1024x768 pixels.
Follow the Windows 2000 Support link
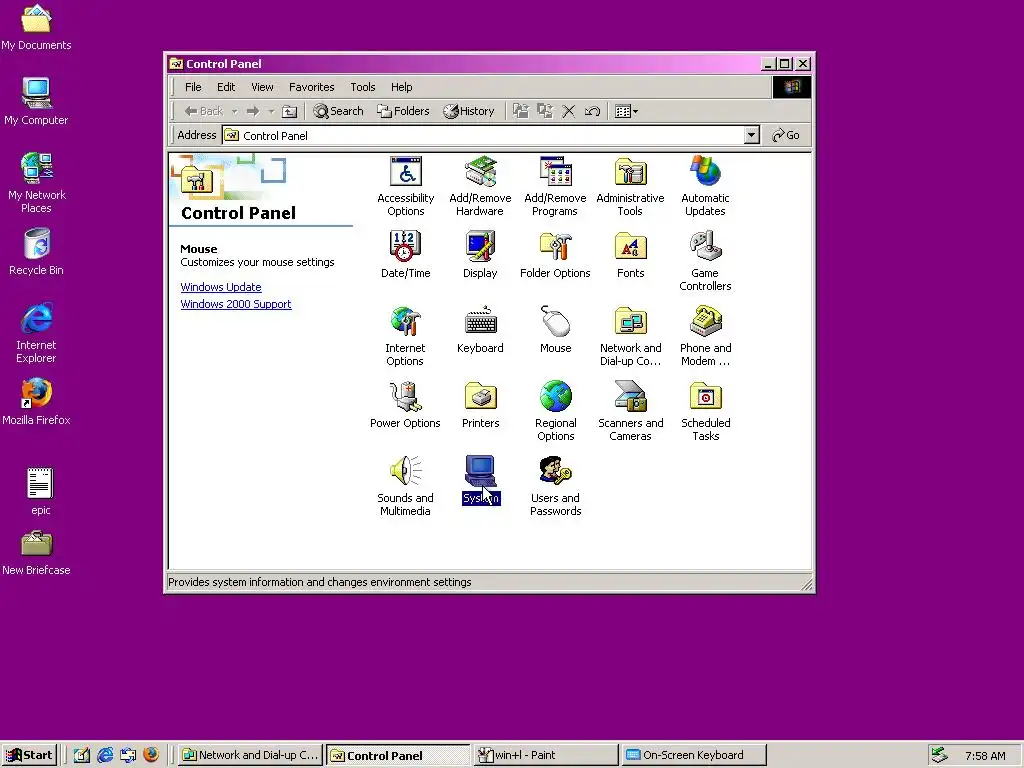pos(236,304)
